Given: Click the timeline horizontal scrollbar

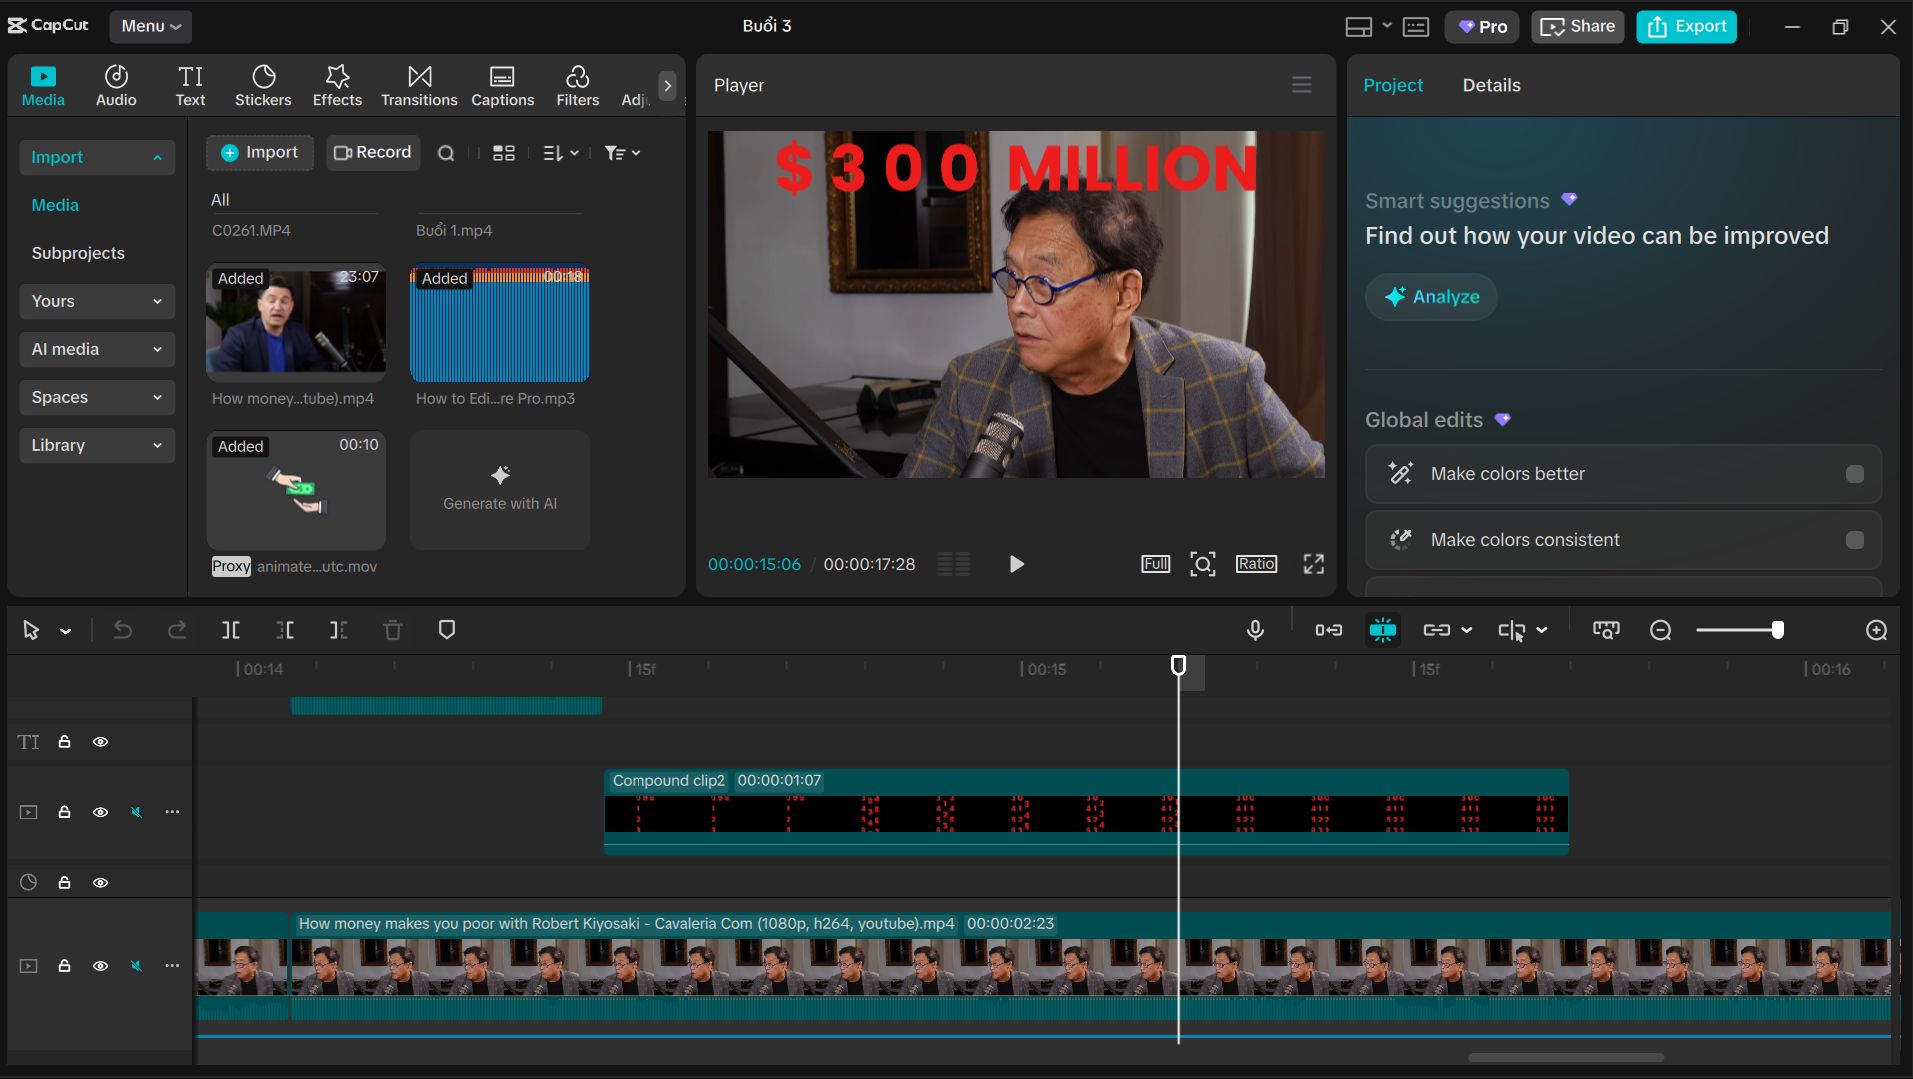Looking at the screenshot, I should [1566, 1057].
